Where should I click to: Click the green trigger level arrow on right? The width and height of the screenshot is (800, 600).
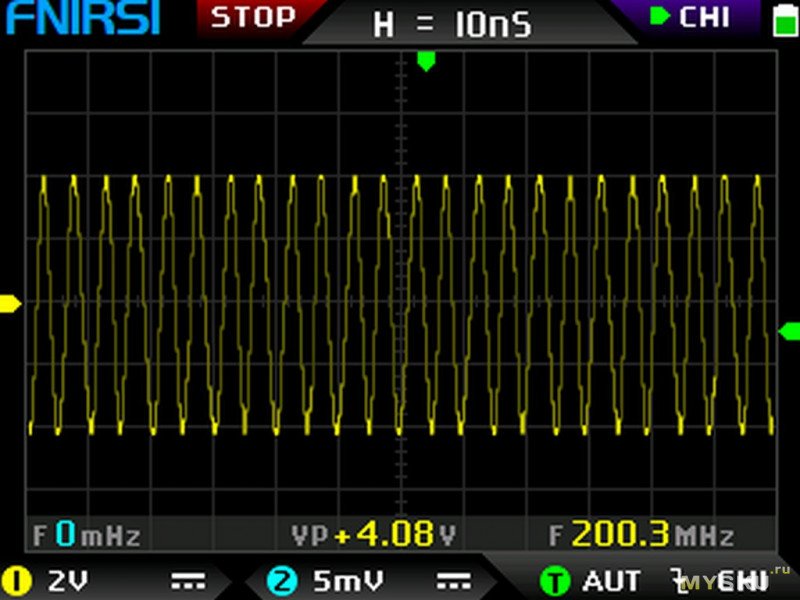(788, 331)
